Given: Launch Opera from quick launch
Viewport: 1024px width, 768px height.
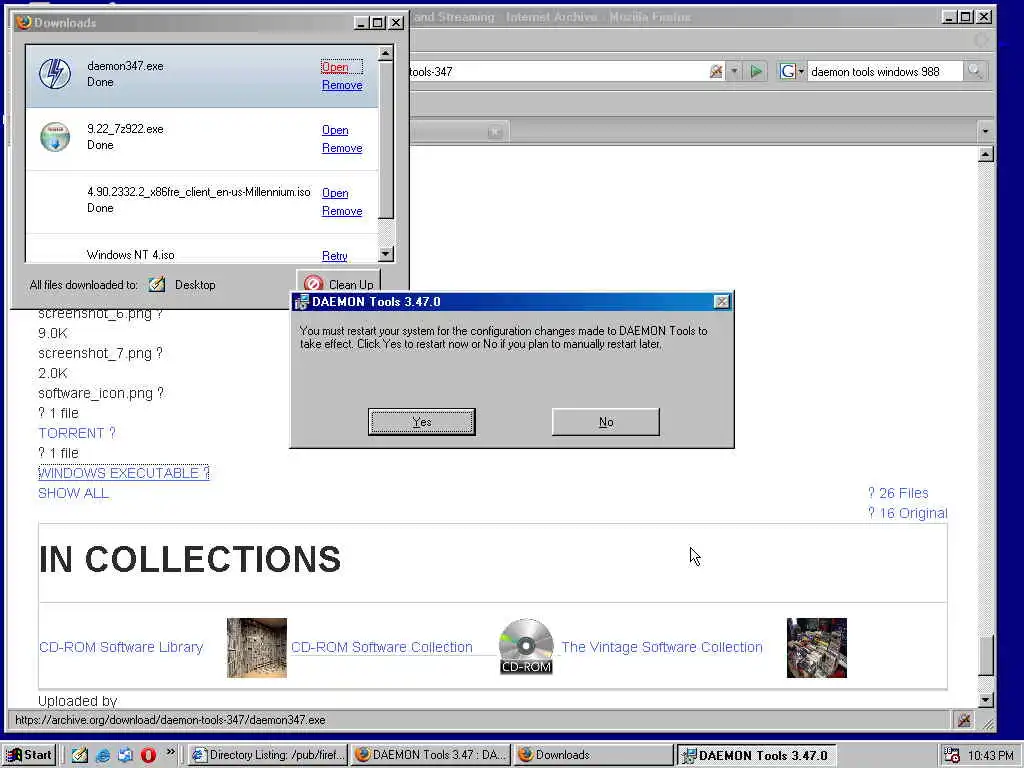Looking at the screenshot, I should 148,755.
